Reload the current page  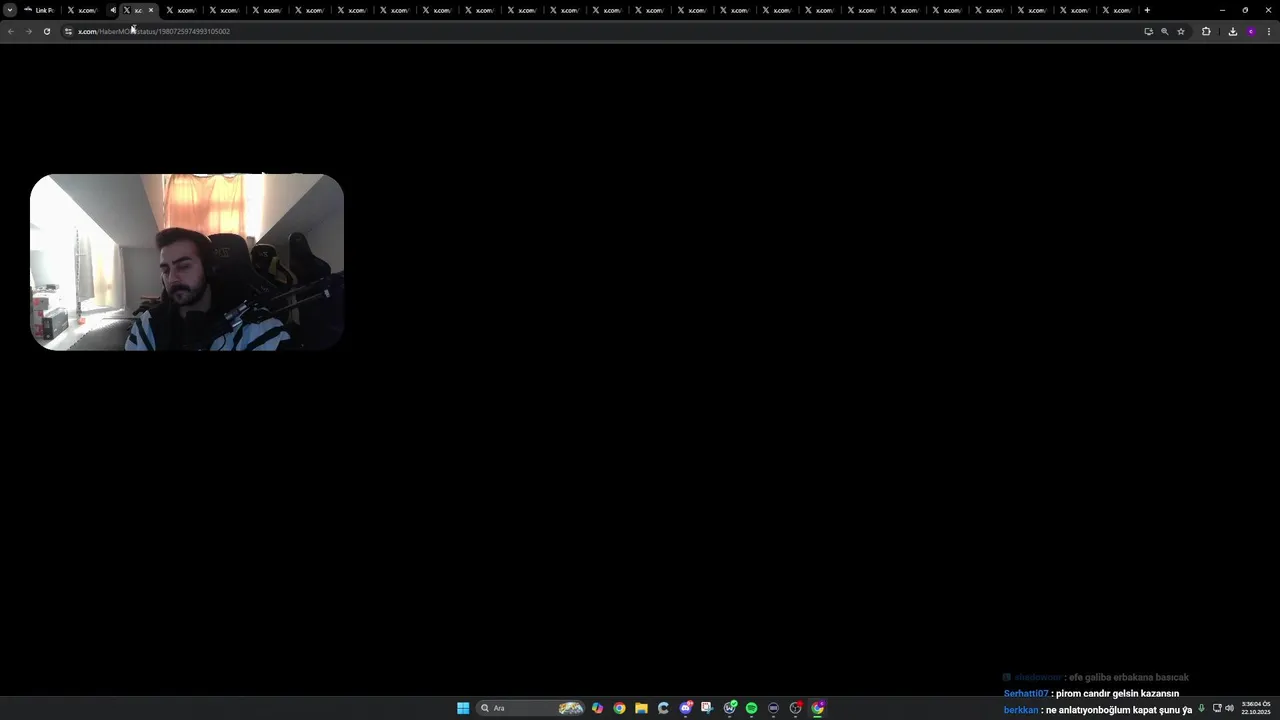click(x=46, y=31)
